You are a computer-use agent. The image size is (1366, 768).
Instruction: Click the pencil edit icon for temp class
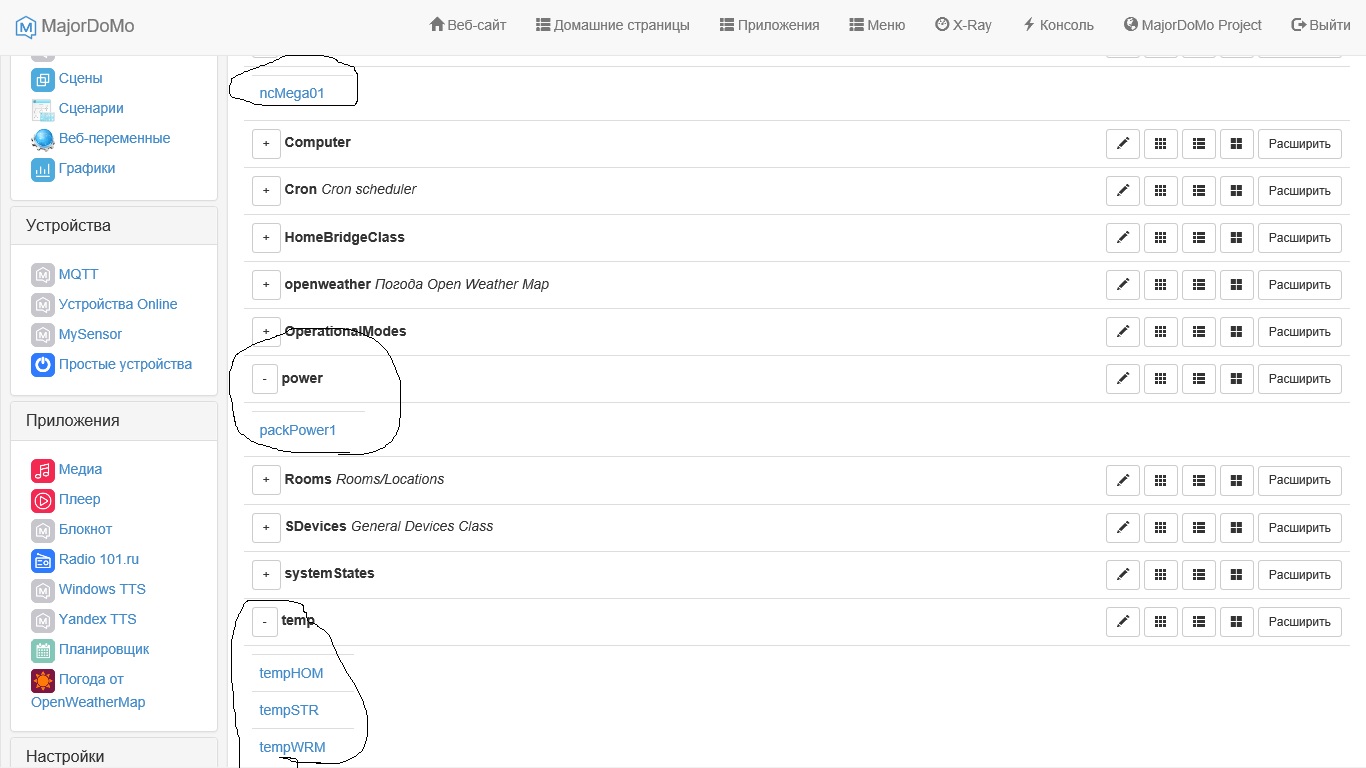[1122, 622]
